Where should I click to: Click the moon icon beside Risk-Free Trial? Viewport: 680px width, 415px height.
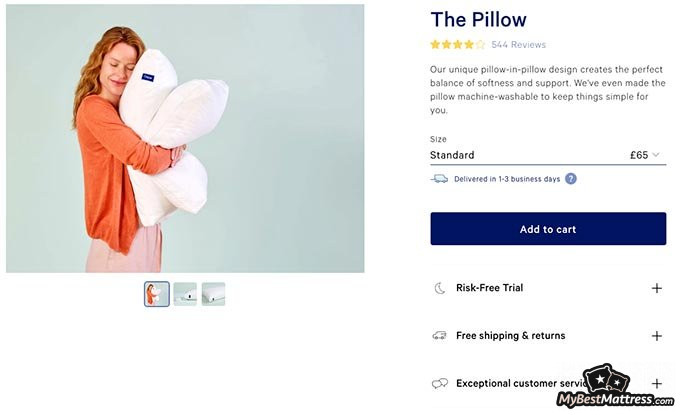(x=439, y=288)
